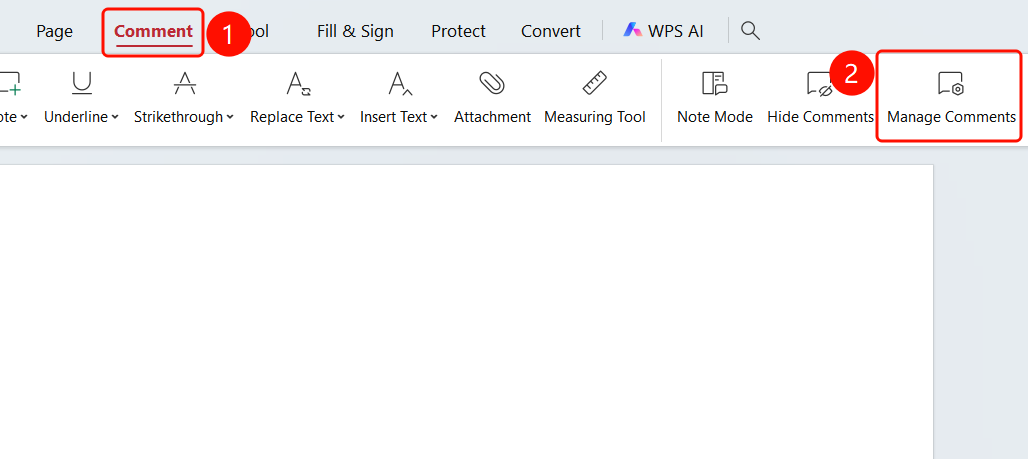Expand the Underline options dropdown arrow
This screenshot has width=1028, height=459.
(115, 117)
